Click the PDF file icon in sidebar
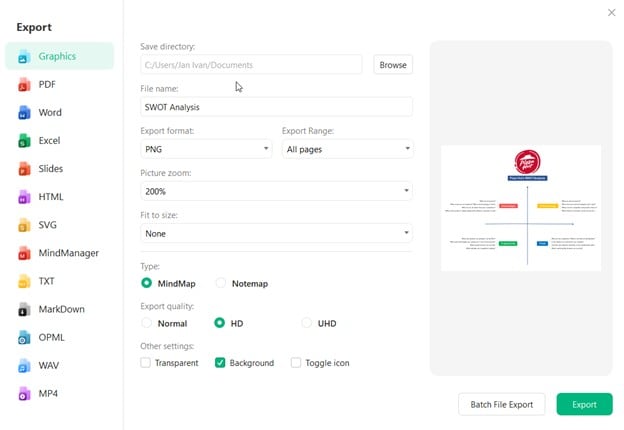624x430 pixels. click(23, 85)
